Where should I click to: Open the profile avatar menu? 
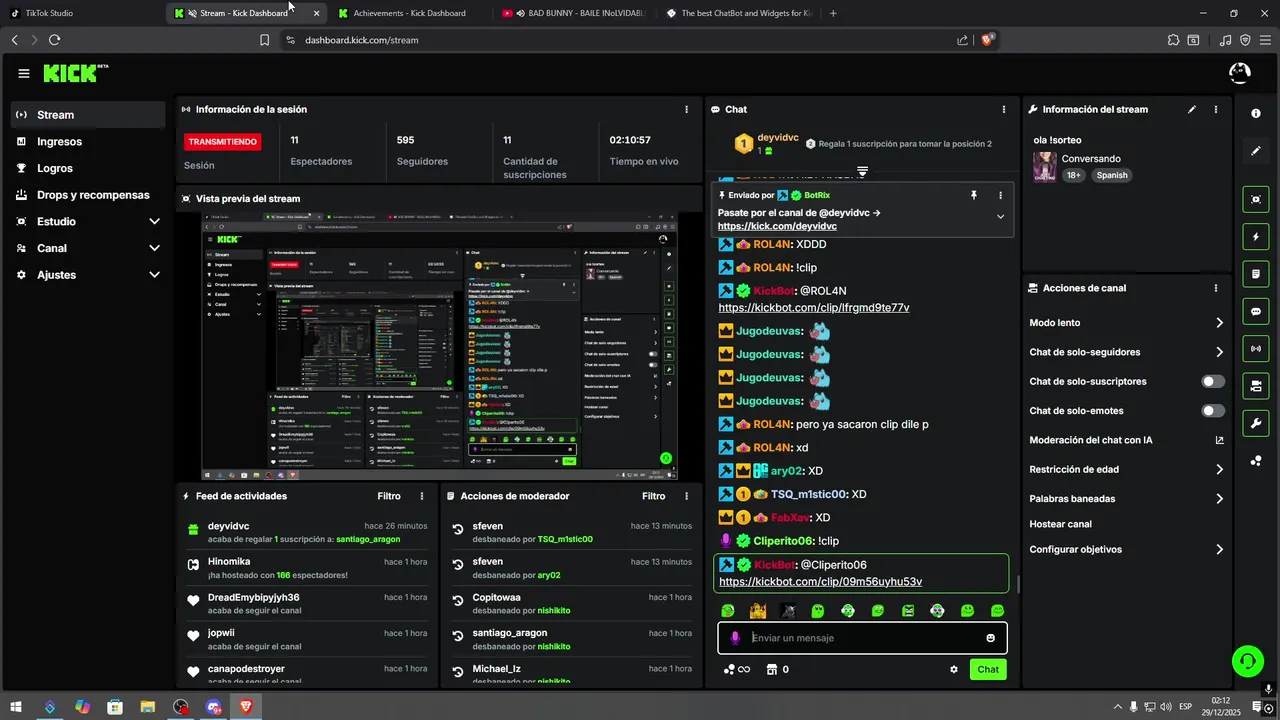[1240, 73]
